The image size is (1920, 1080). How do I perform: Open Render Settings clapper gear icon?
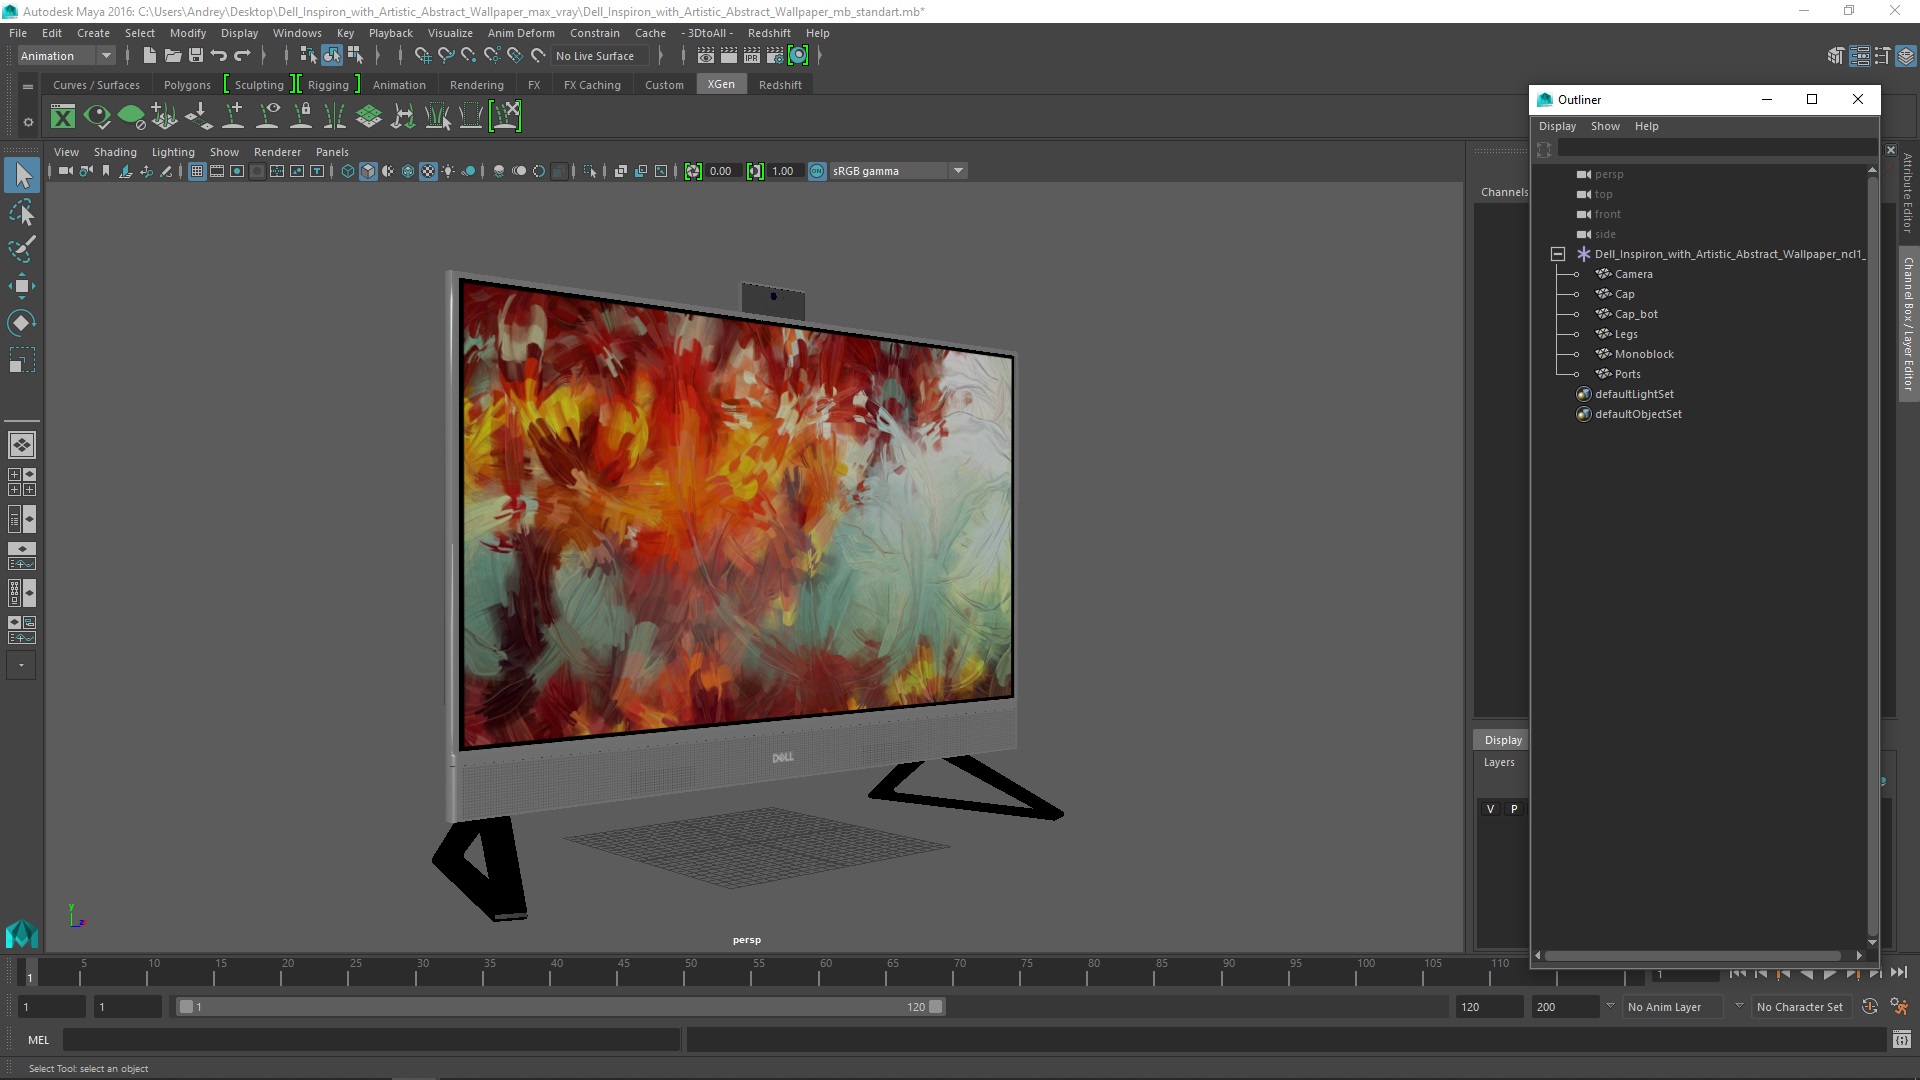tap(774, 56)
